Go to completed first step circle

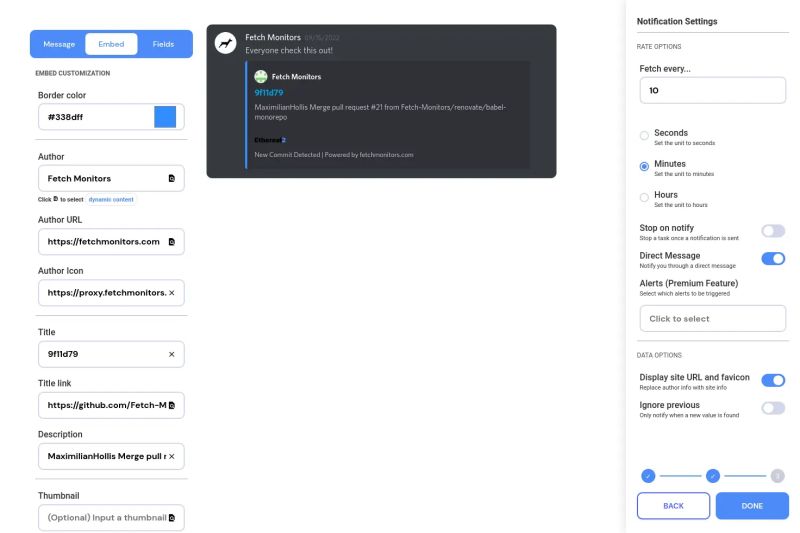(x=648, y=476)
